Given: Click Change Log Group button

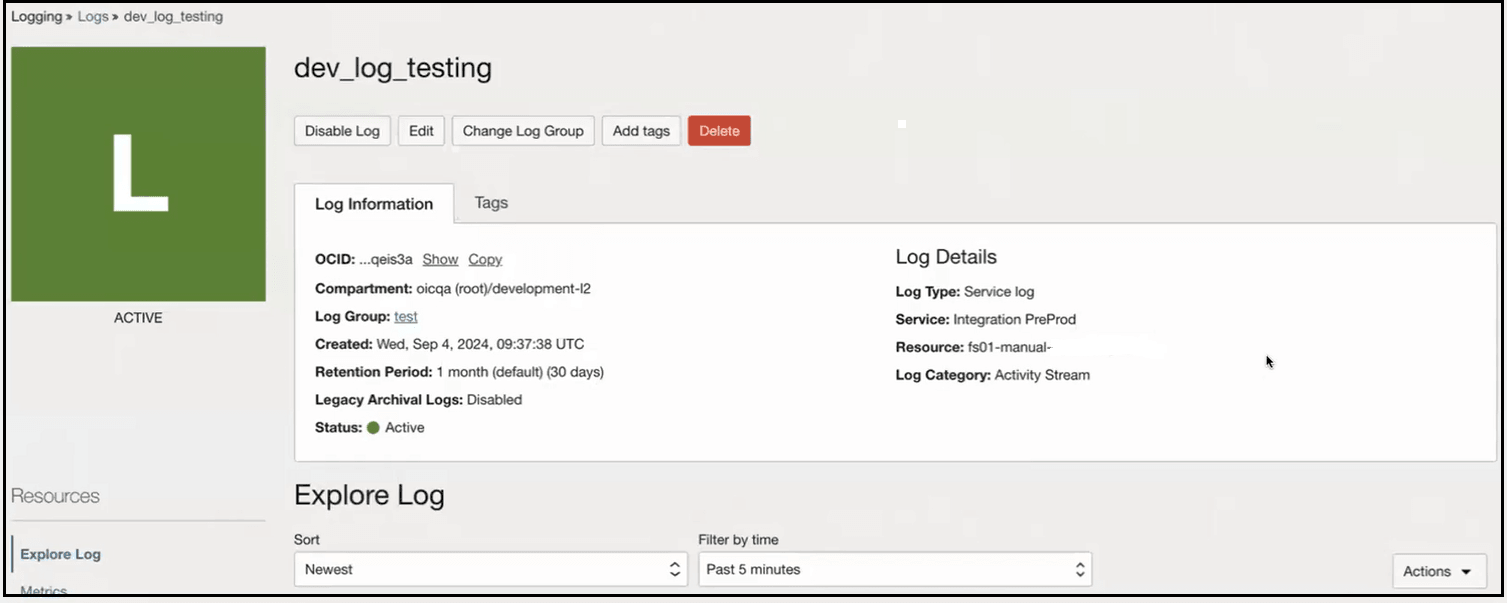Looking at the screenshot, I should (523, 131).
